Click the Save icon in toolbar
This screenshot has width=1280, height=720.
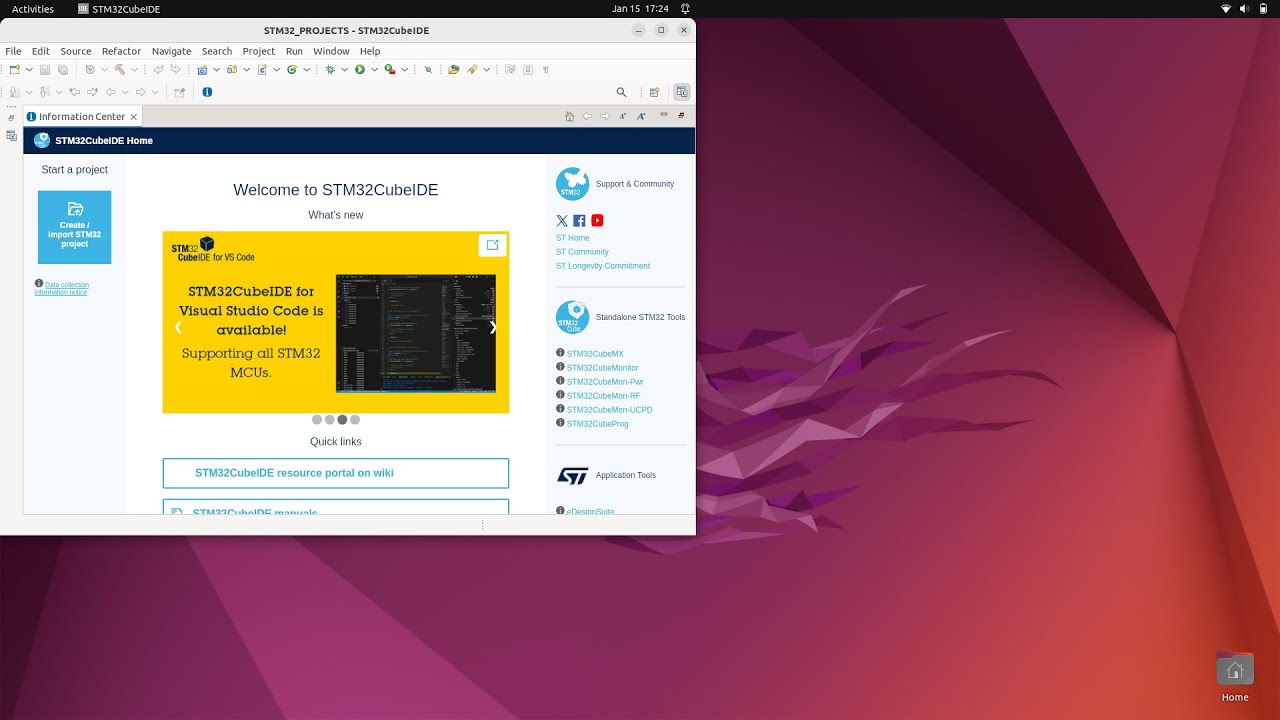[45, 70]
